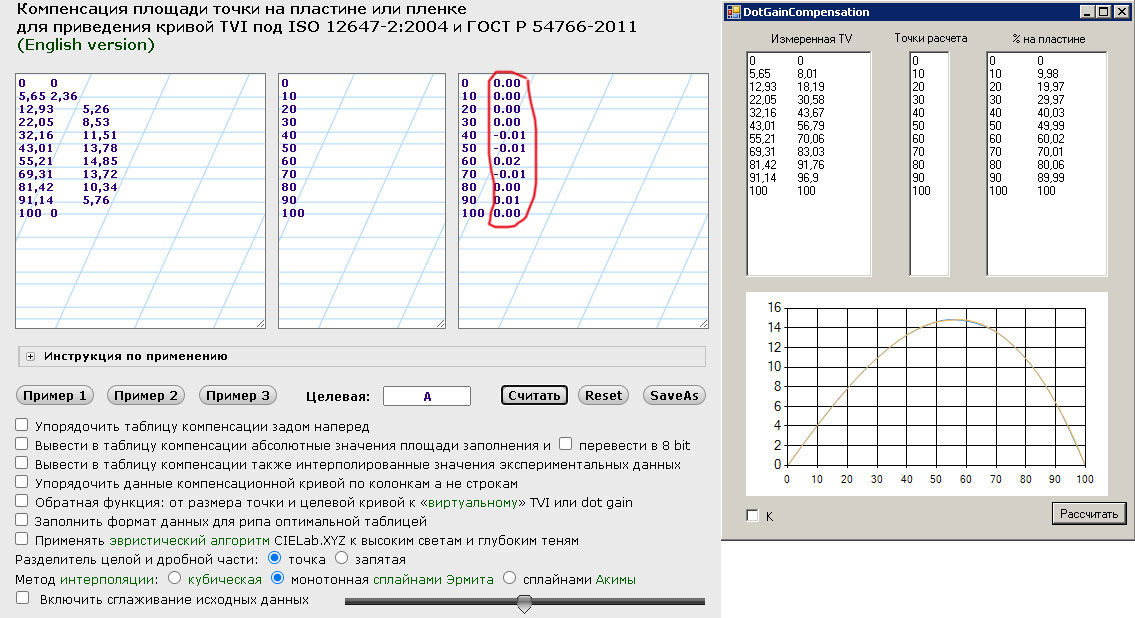Image resolution: width=1135 pixels, height=618 pixels.
Task: Toggle перевести в 8 bit checkbox
Action: click(565, 444)
